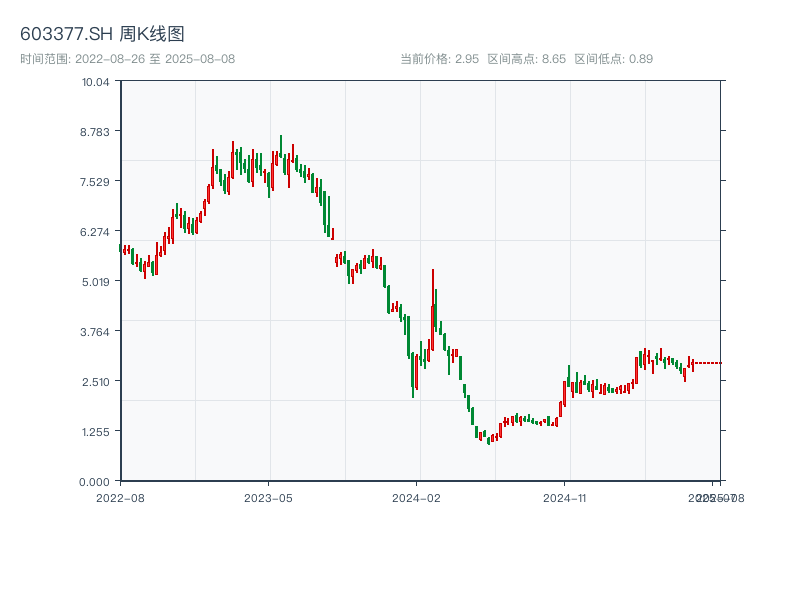Click the 2.510 y-axis label
The height and width of the screenshot is (600, 800).
pyautogui.click(x=95, y=381)
